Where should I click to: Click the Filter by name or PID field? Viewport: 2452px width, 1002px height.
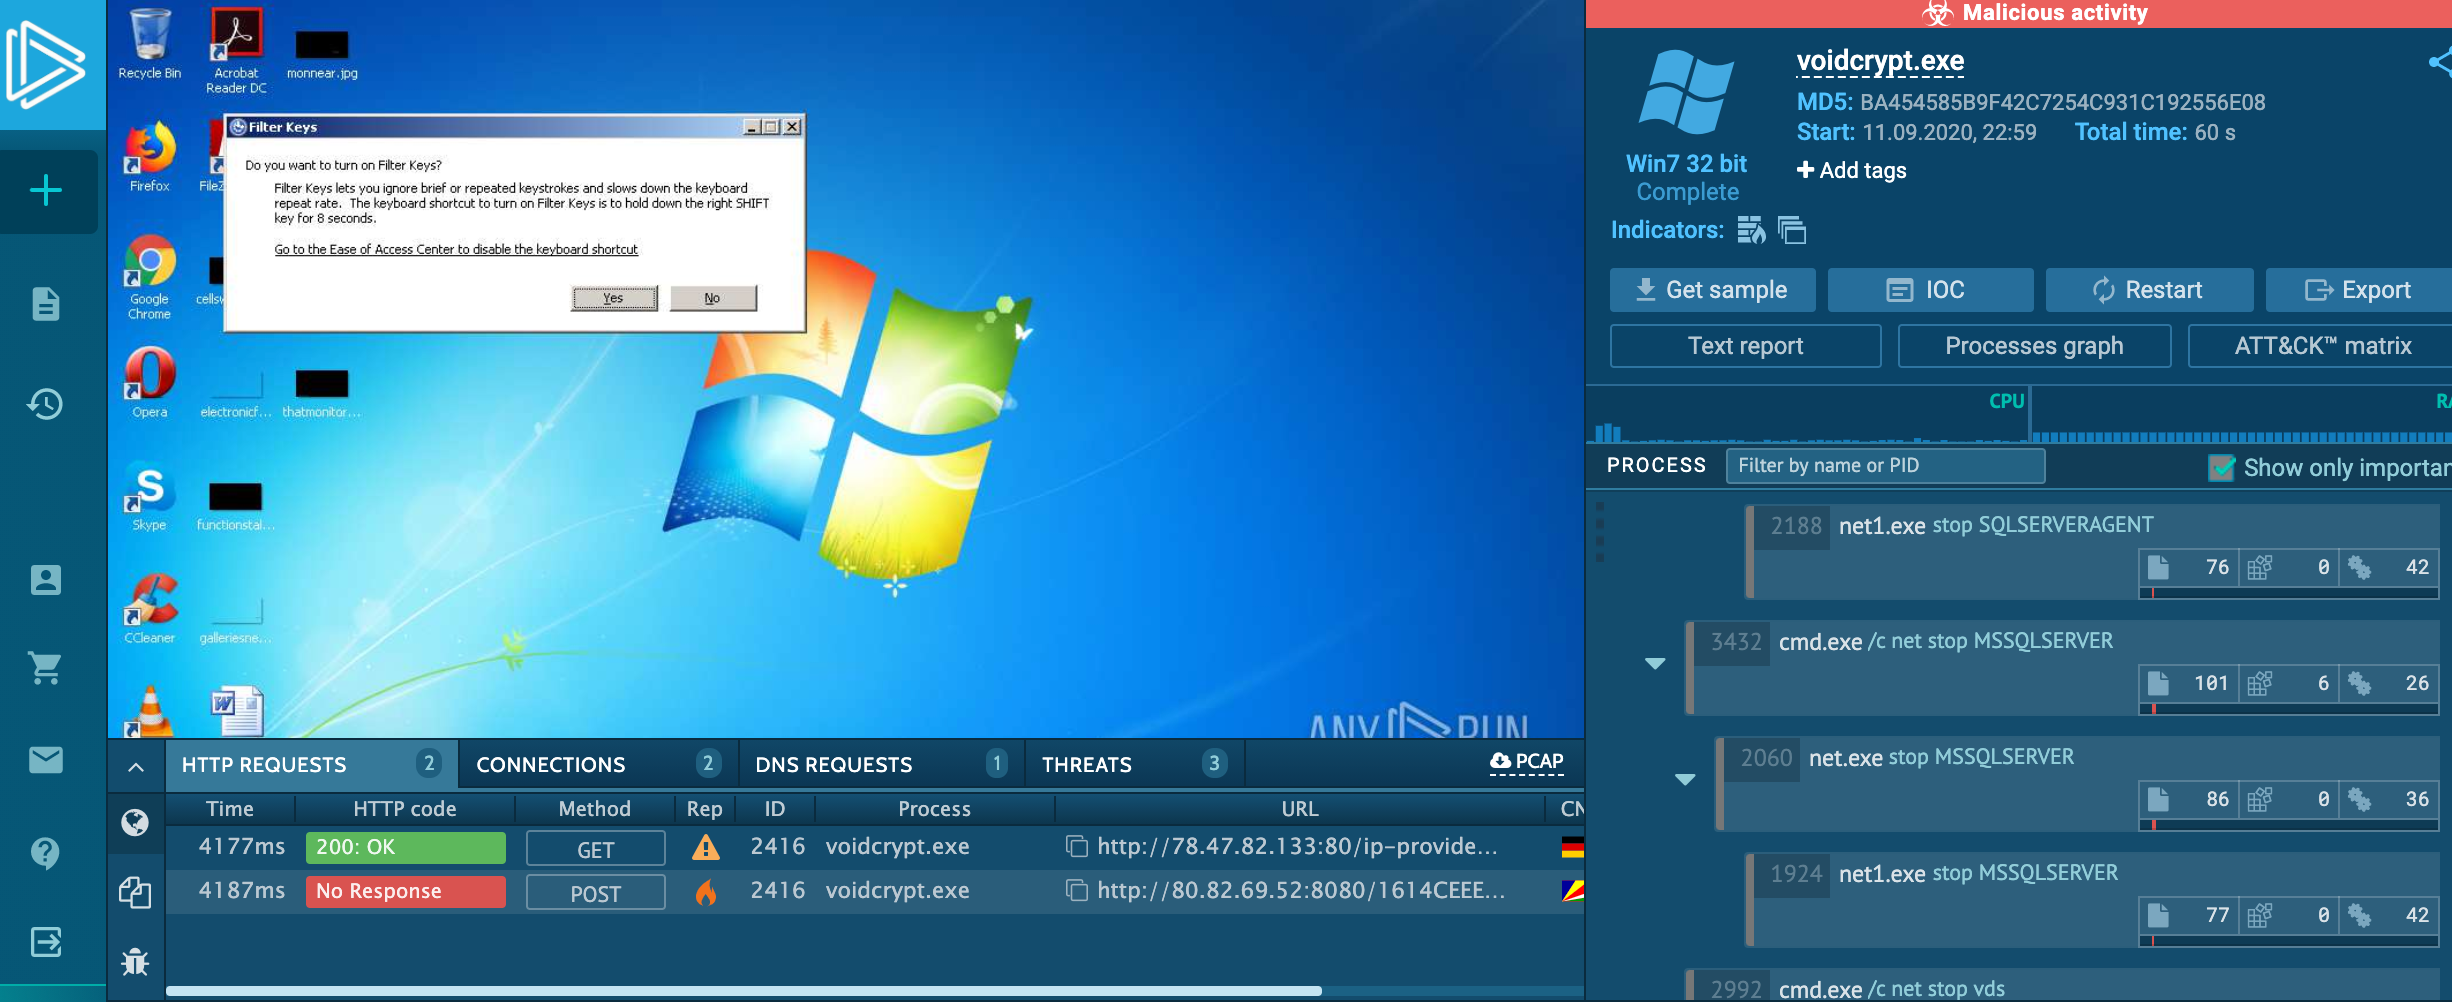click(1885, 466)
